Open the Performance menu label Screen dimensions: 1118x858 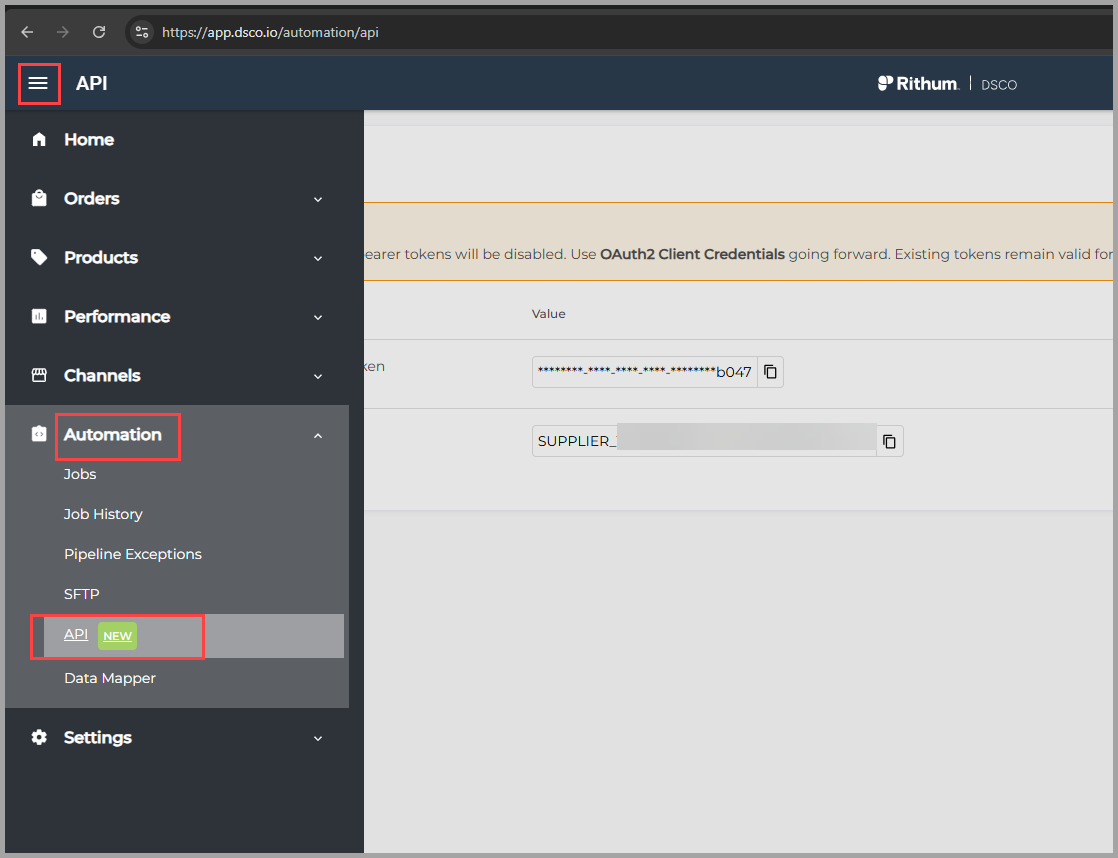coord(117,316)
